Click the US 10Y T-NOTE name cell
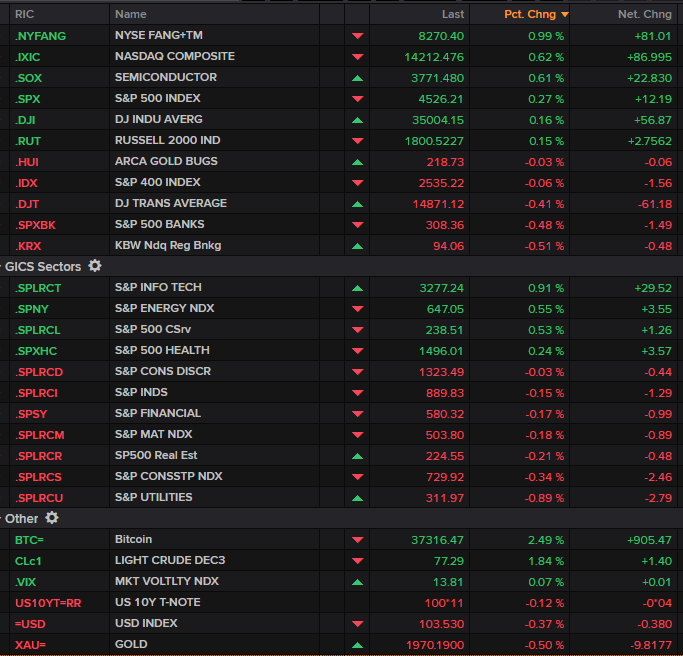 coord(158,602)
